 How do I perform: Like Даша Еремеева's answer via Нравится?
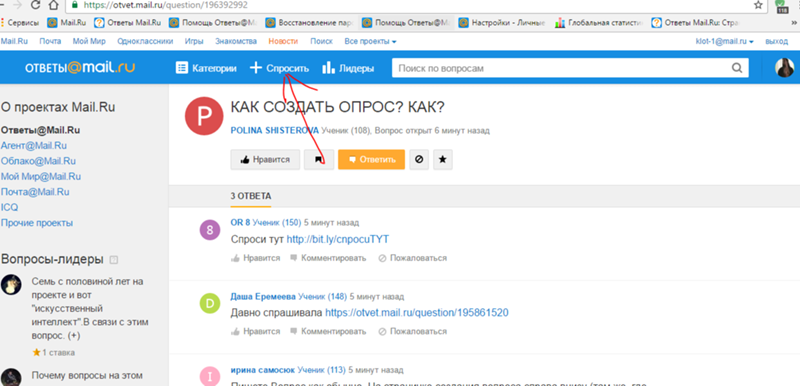pos(256,331)
